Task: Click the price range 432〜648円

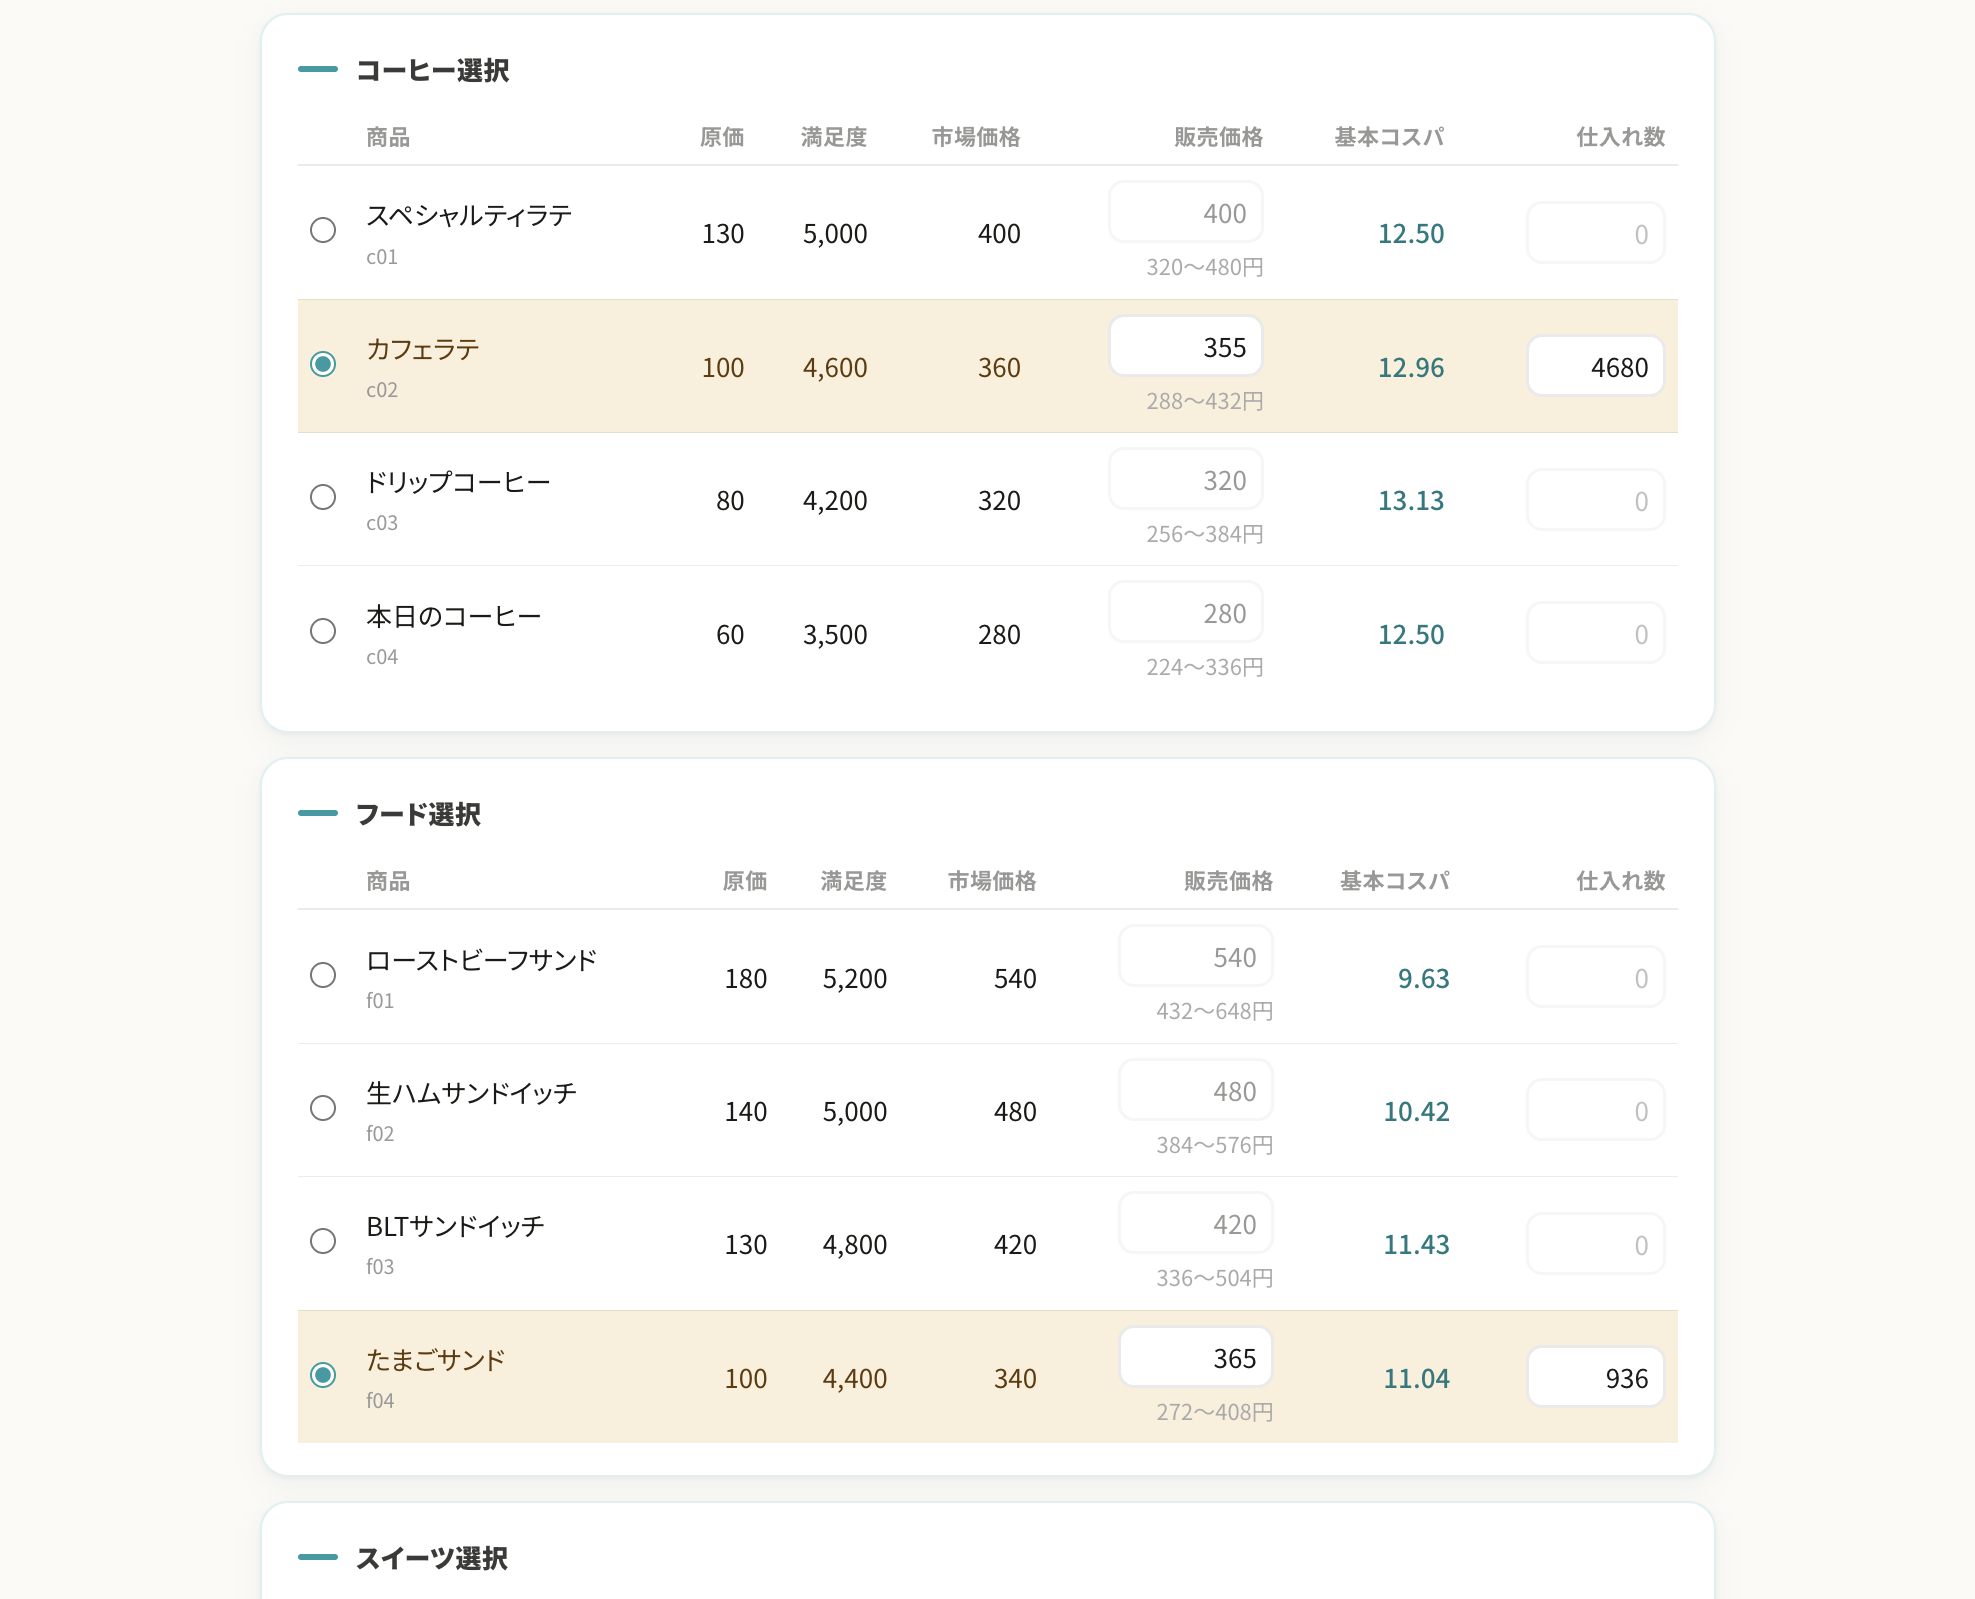Action: pos(1215,1011)
